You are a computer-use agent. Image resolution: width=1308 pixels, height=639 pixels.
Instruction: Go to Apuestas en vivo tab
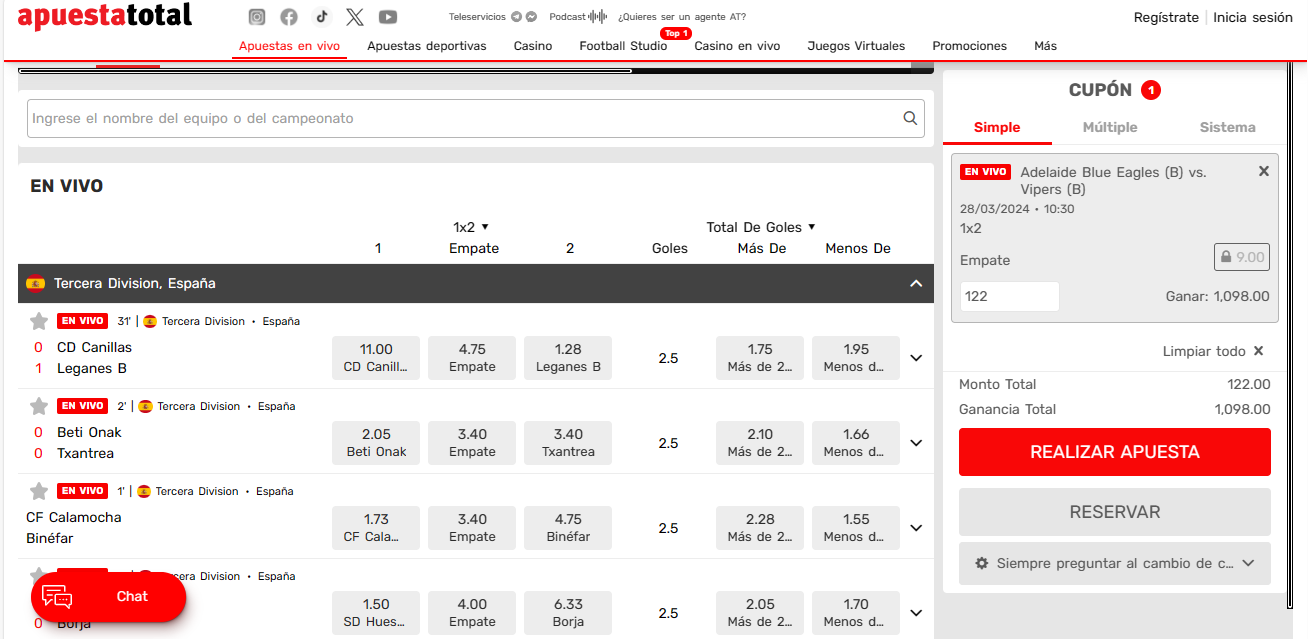pos(289,46)
